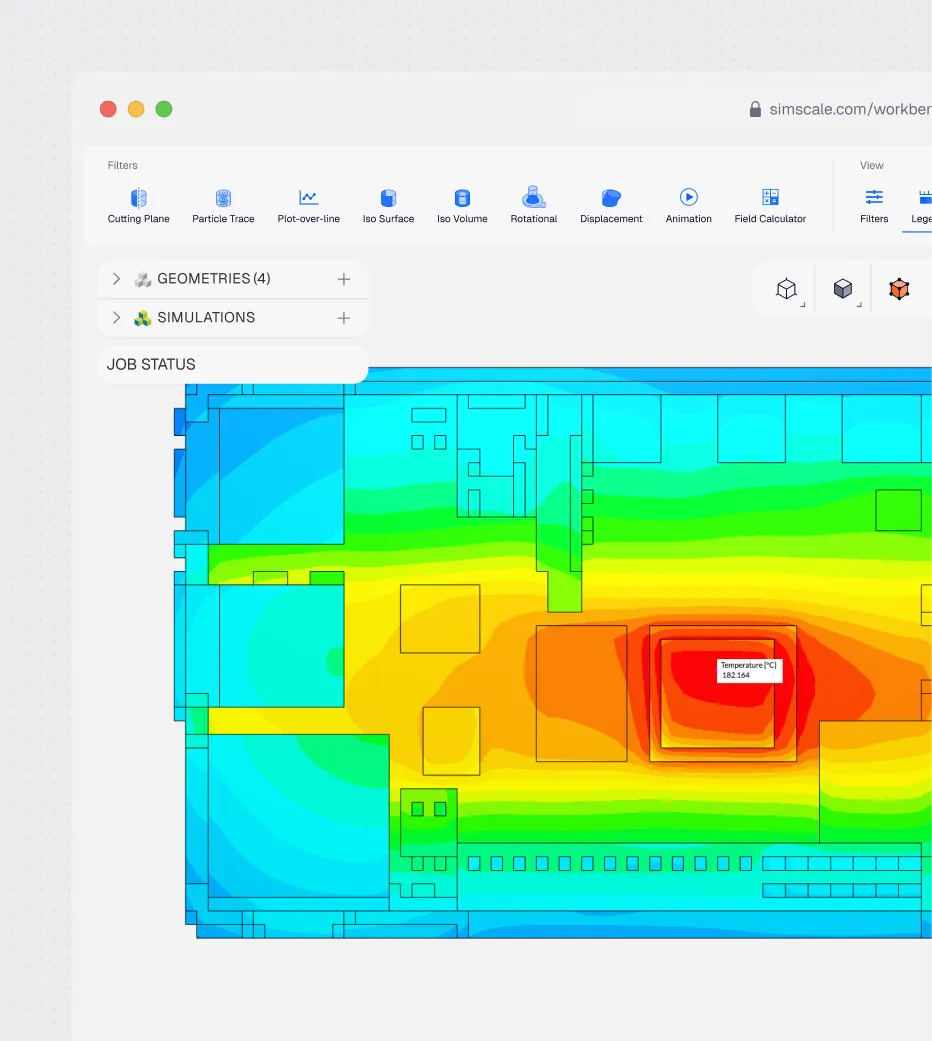The height and width of the screenshot is (1041, 932).
Task: Click the SIMULATIONS colored cubes icon
Action: coord(143,318)
